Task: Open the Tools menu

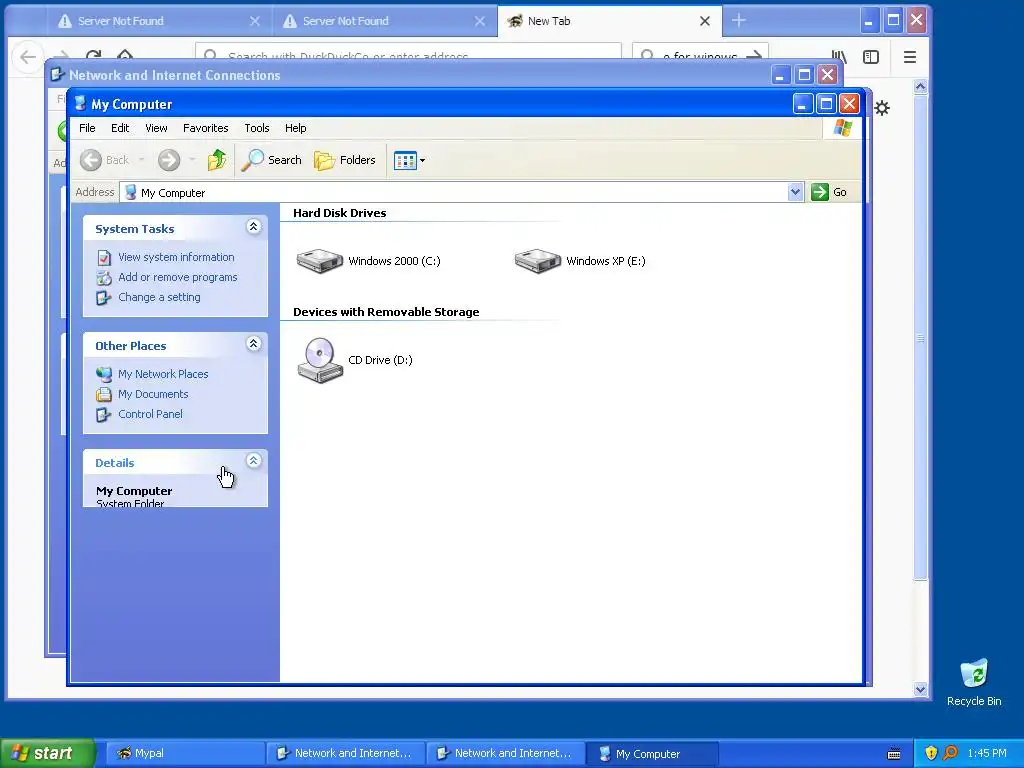Action: 257,128
